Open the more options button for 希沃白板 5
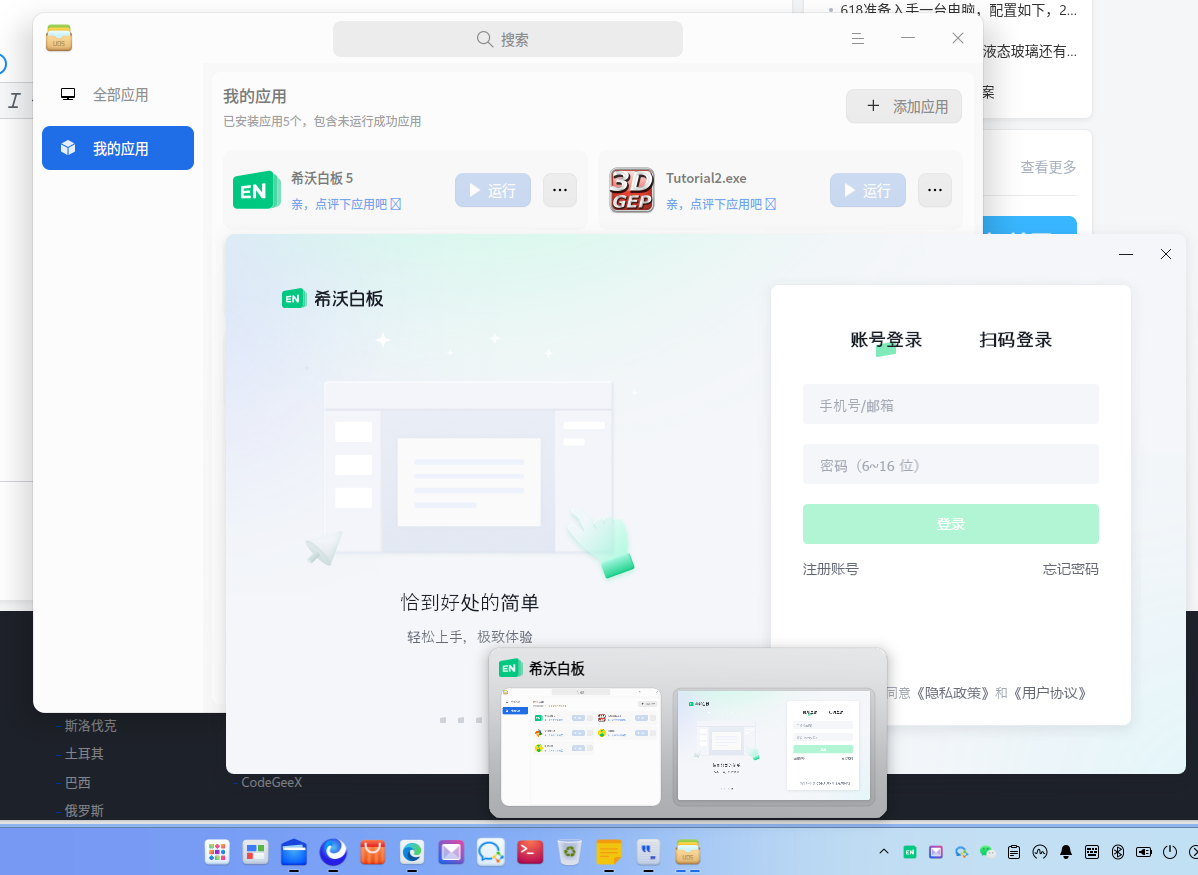Viewport: 1198px width, 875px height. pyautogui.click(x=560, y=190)
